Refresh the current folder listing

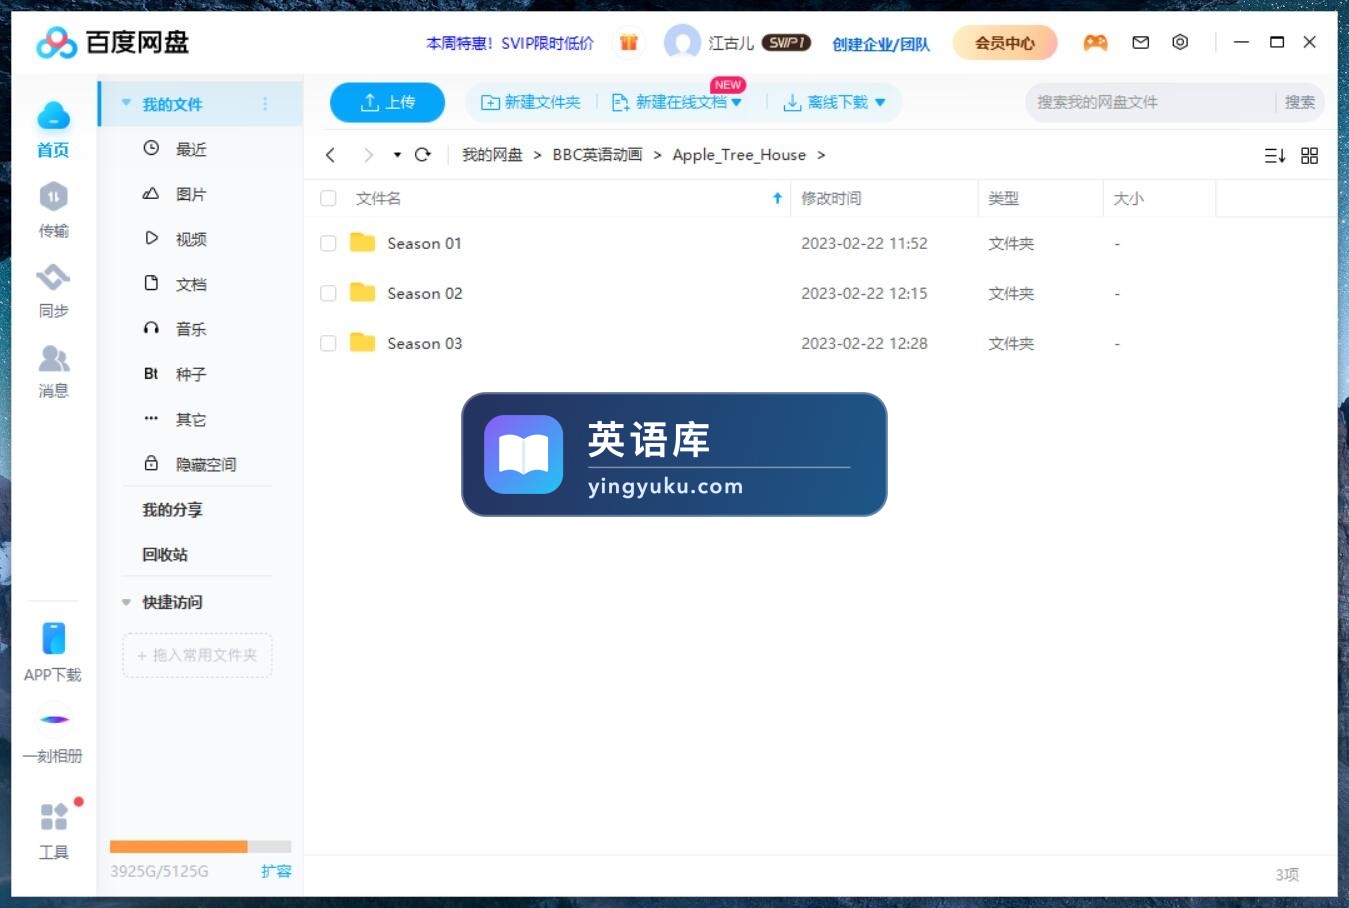click(423, 155)
